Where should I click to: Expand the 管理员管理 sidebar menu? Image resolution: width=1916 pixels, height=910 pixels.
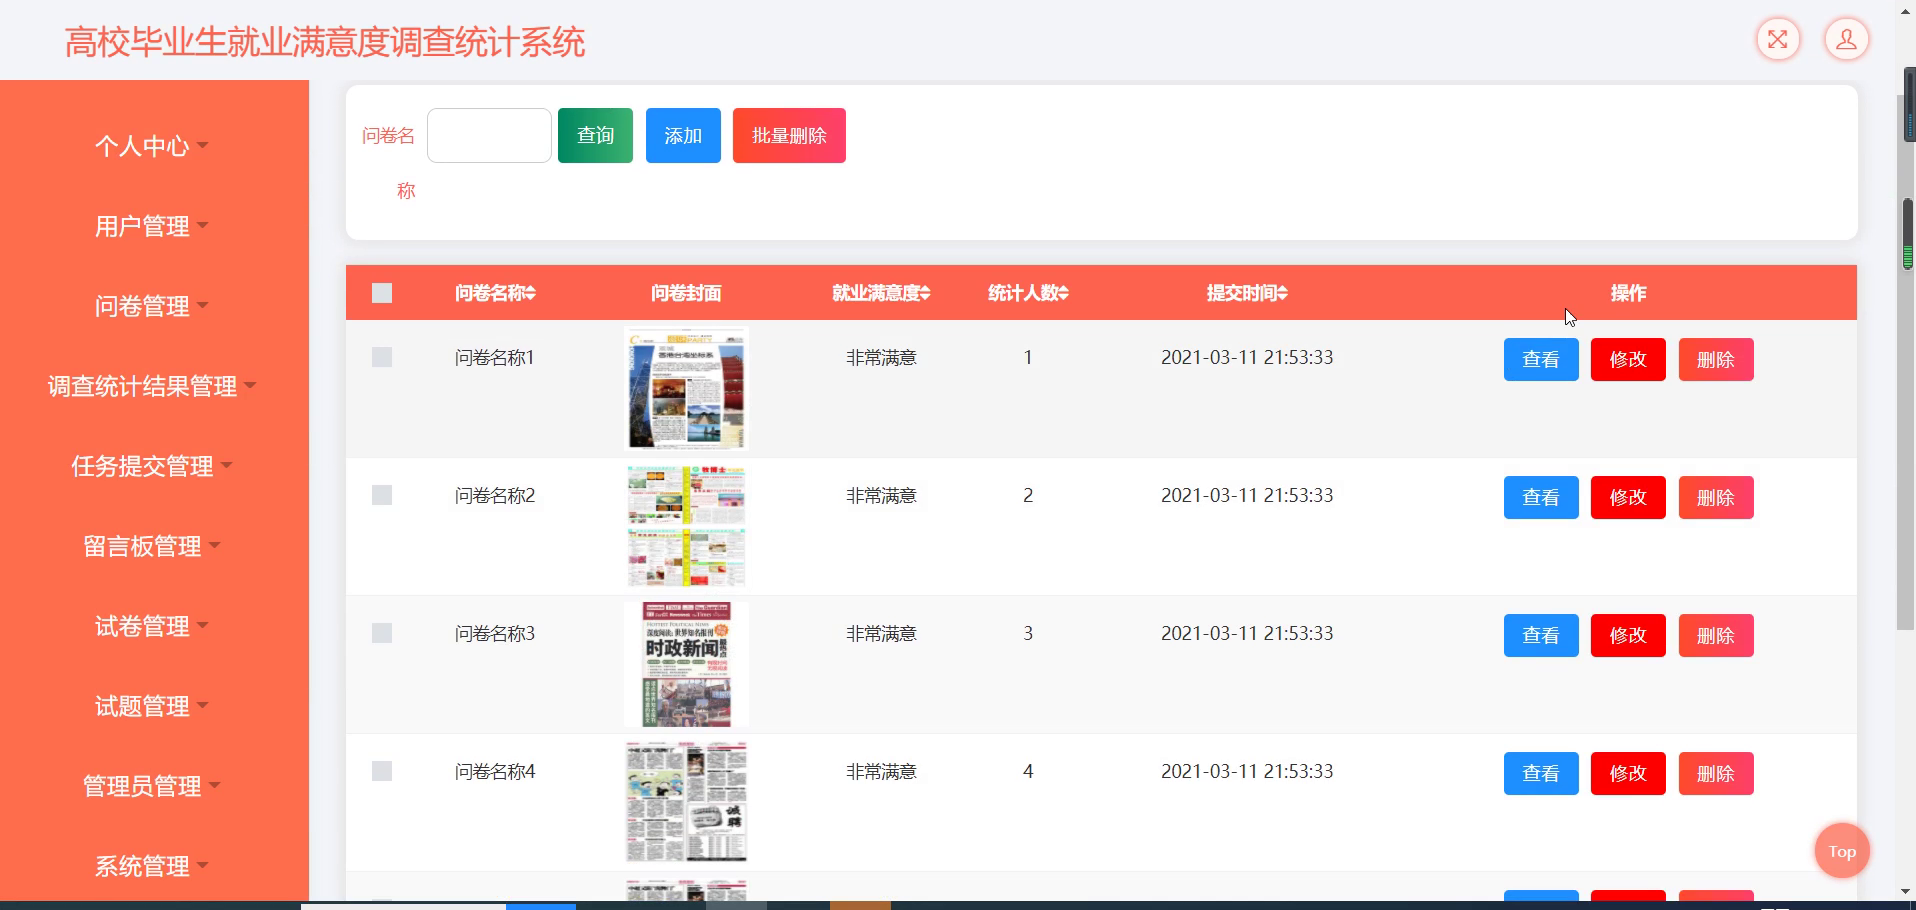[152, 786]
